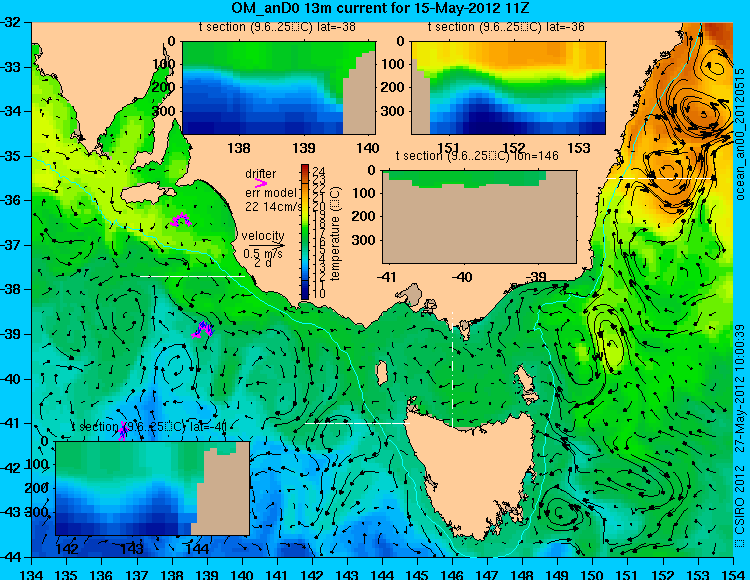Click the vertical 'ocean_an00_20120515' text

point(740,134)
